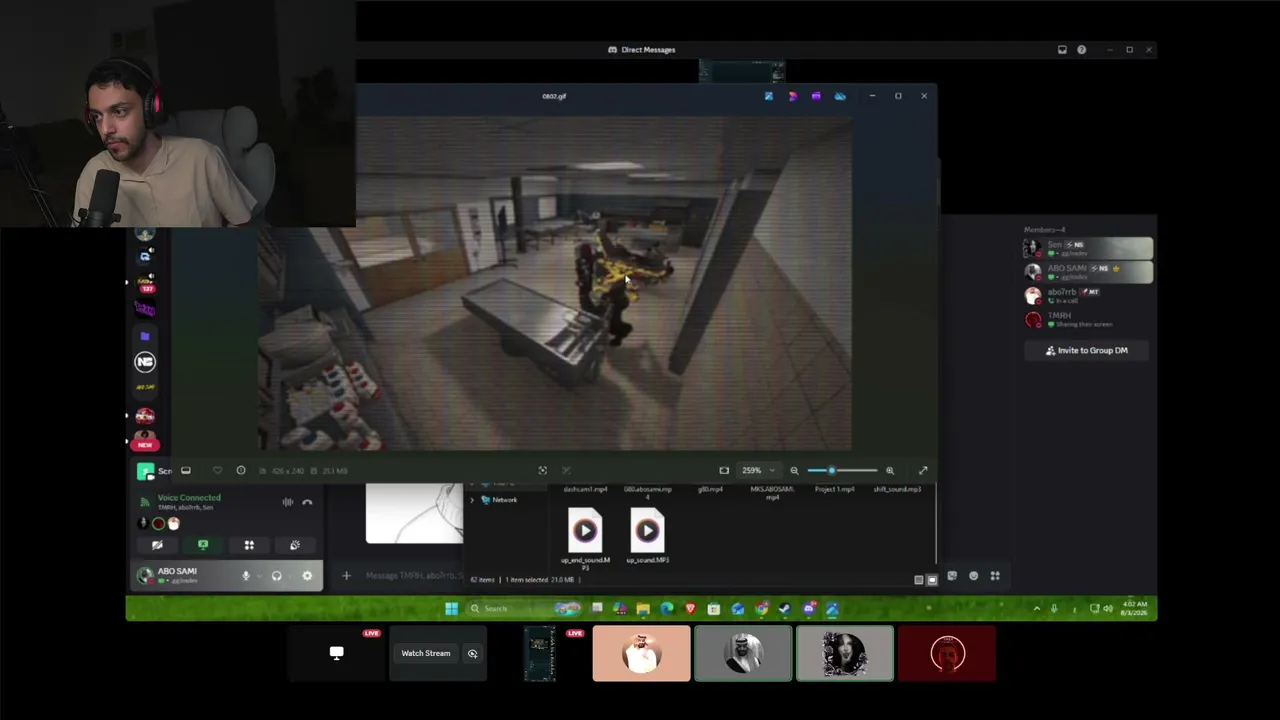Image resolution: width=1280 pixels, height=720 pixels.
Task: Open the live stream preview thumbnail
Action: point(539,654)
